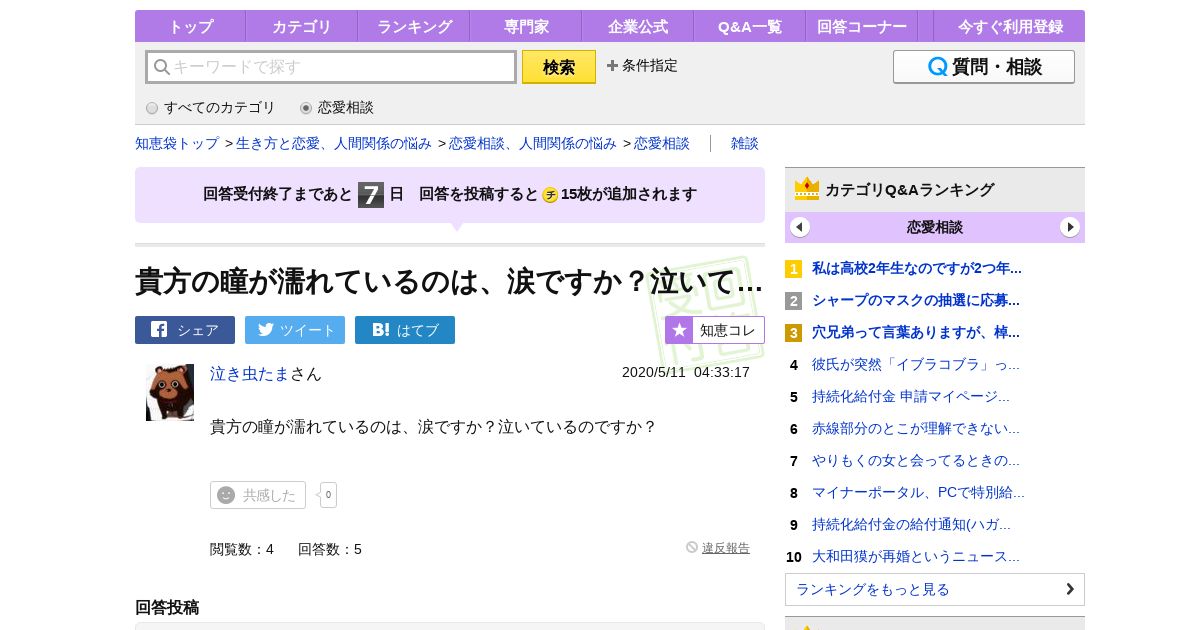Select 恋愛相談 radio button
The width and height of the screenshot is (1200, 630).
306,108
